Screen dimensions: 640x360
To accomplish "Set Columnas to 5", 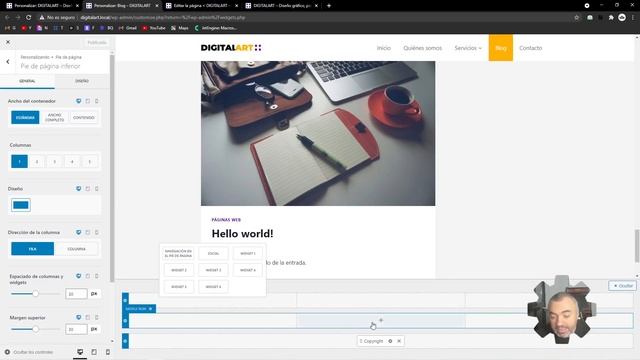I will [90, 162].
